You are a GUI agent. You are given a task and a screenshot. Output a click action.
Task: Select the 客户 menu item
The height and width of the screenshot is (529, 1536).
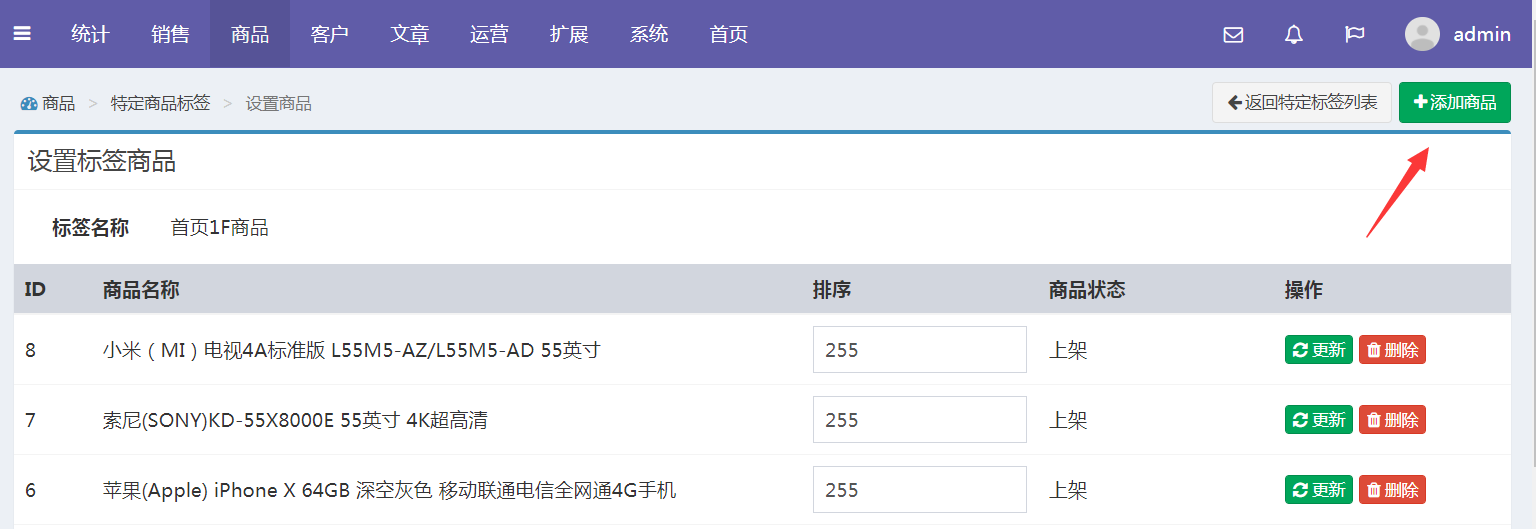click(329, 34)
